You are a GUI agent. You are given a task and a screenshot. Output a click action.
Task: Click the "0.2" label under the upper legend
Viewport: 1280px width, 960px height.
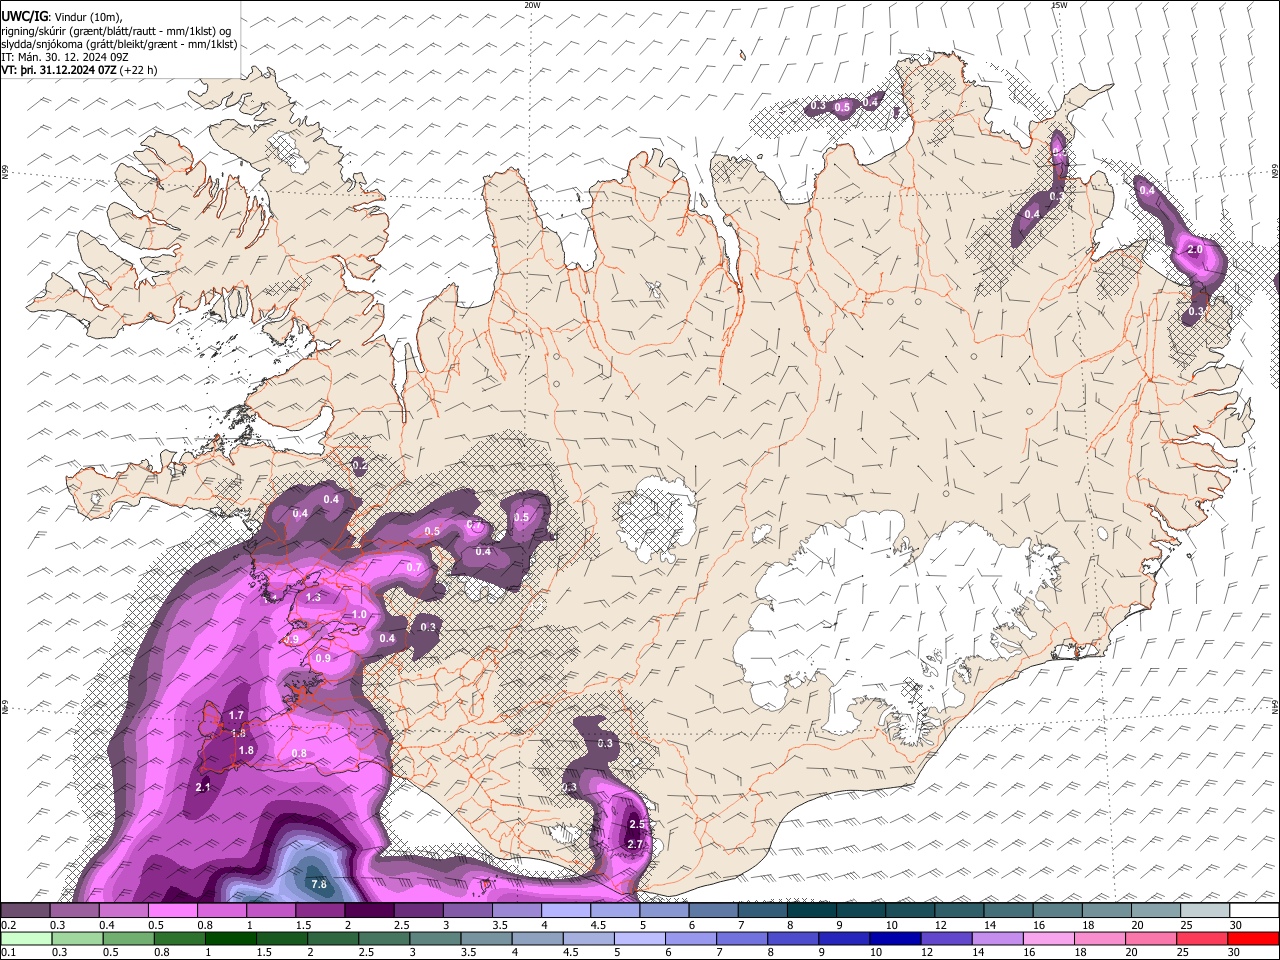[x=7, y=925]
